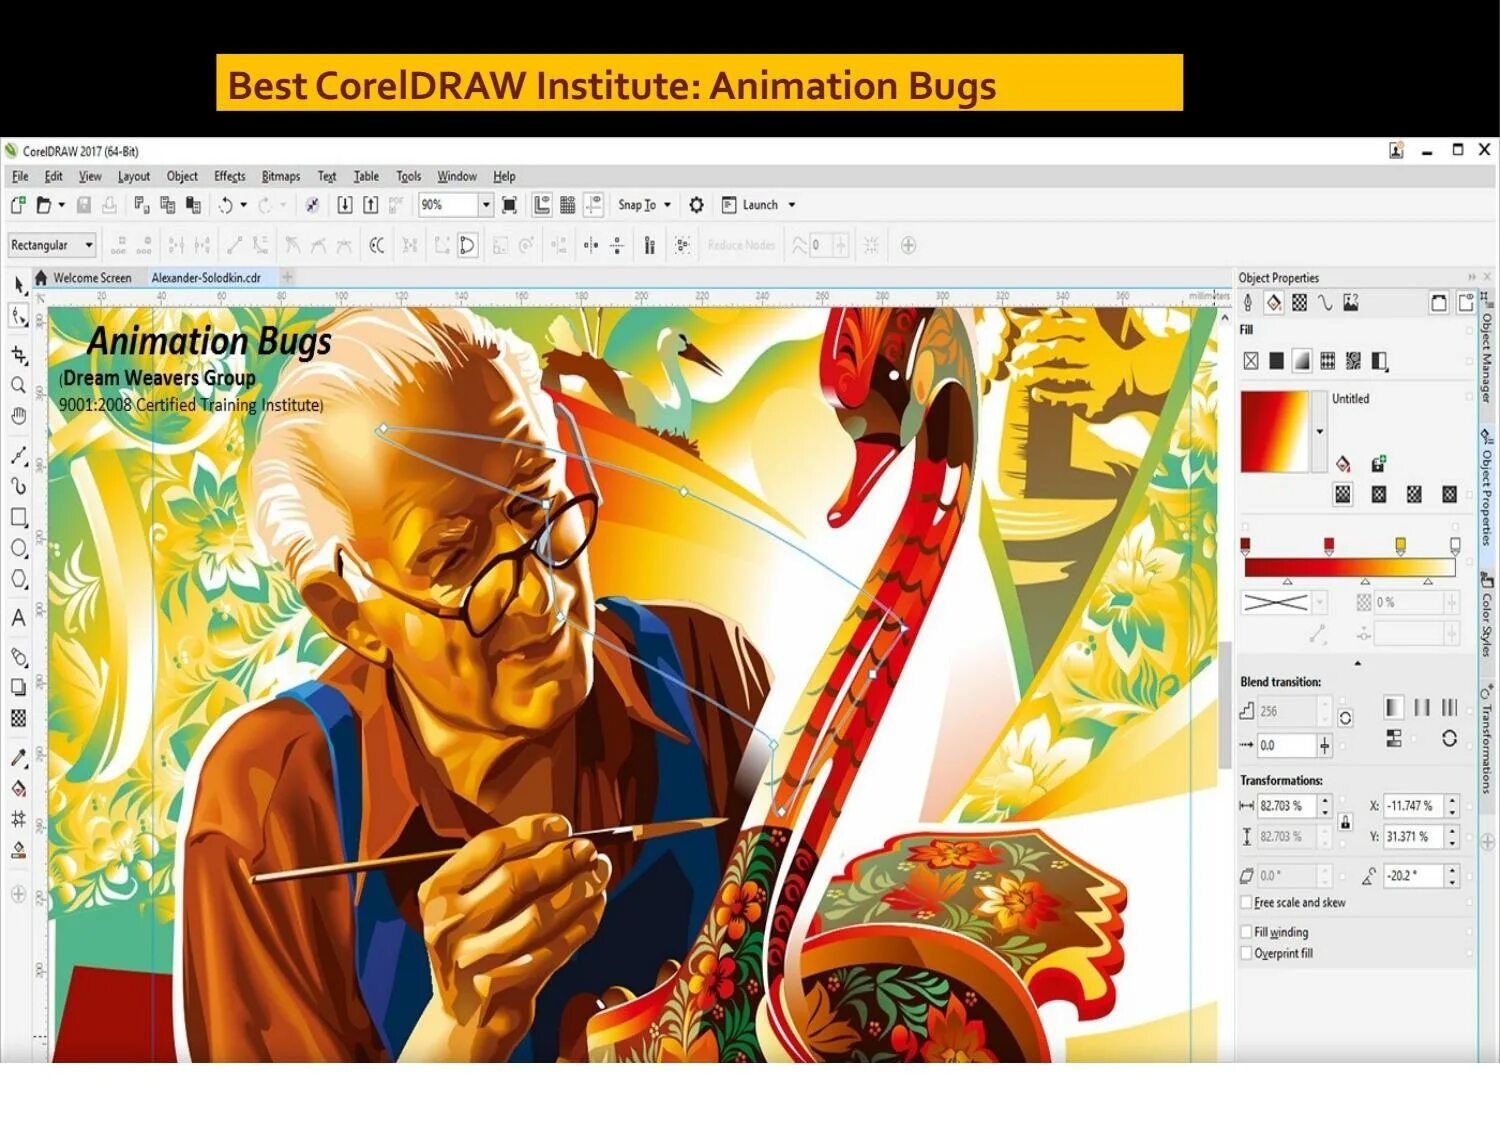
Task: Choose the Texture fill type
Action: 1354,361
